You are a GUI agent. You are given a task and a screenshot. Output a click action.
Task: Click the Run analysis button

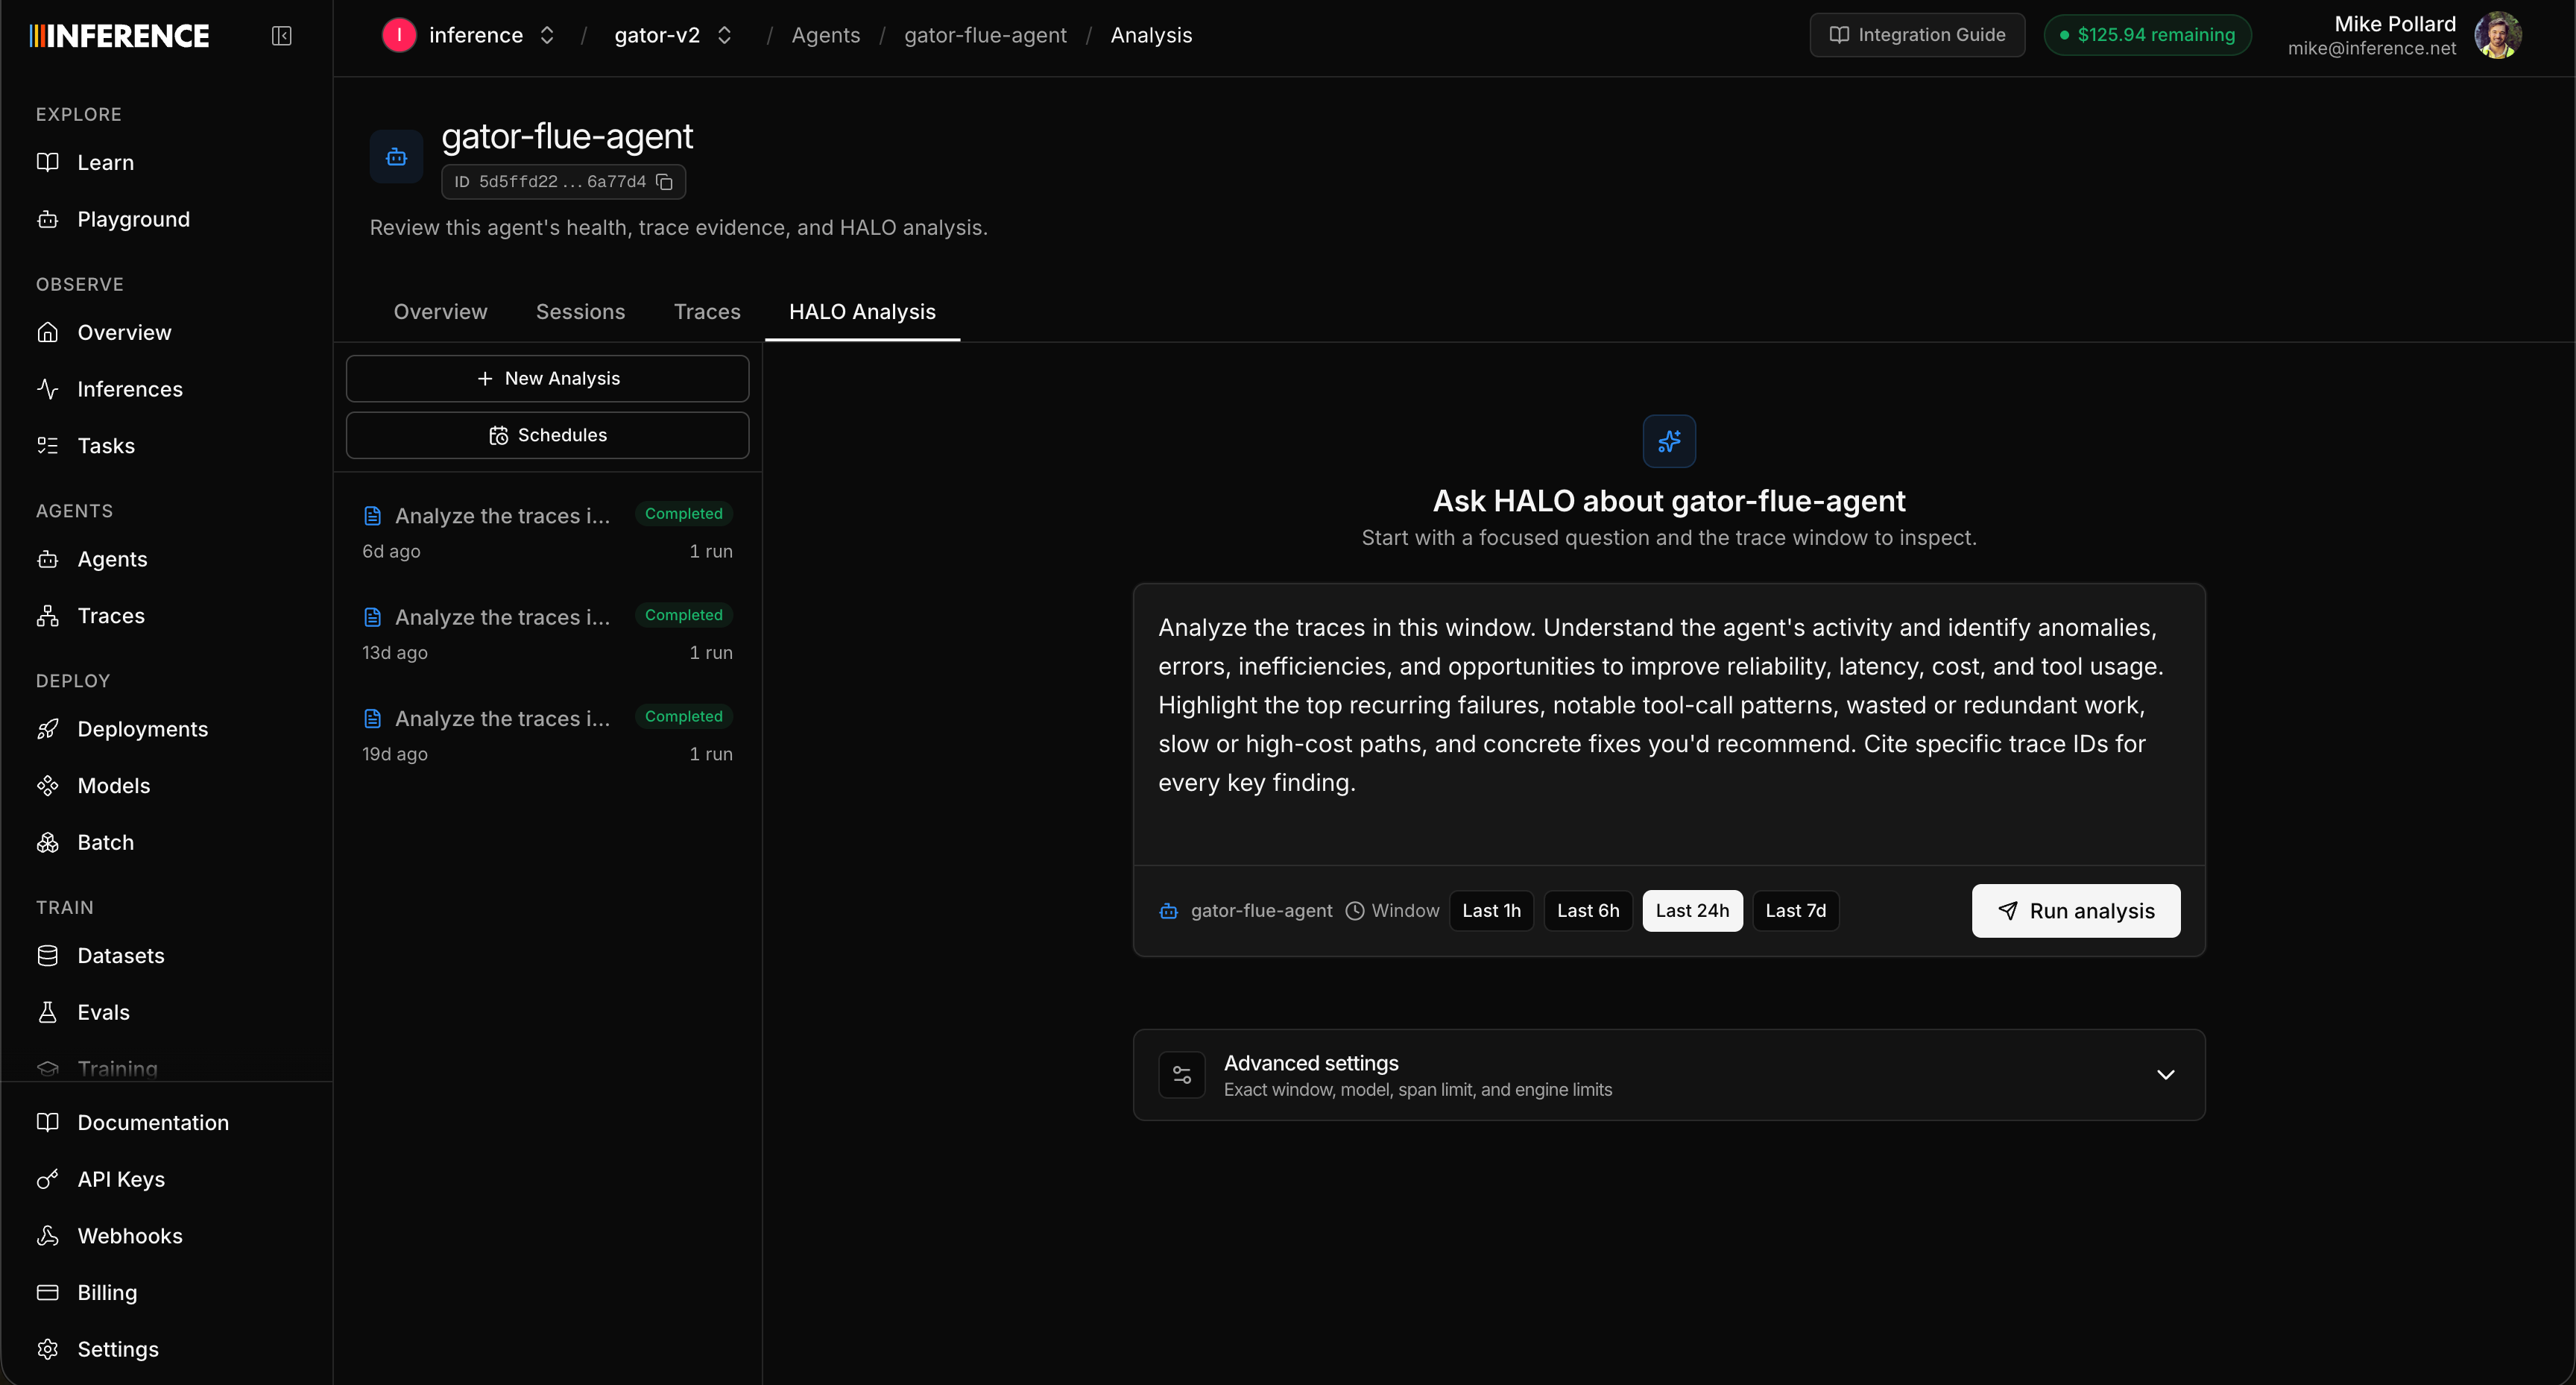[2075, 911]
